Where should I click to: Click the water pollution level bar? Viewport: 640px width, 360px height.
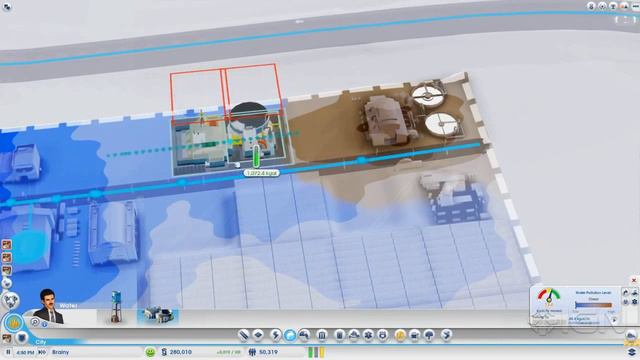(x=593, y=305)
